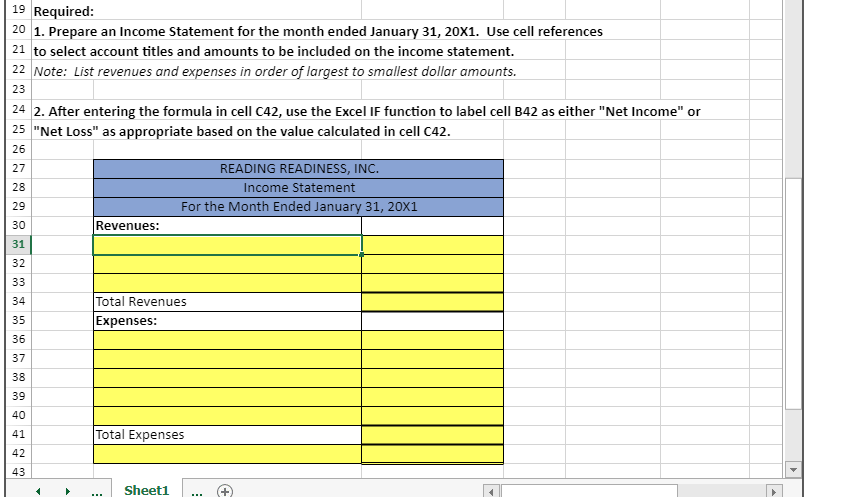Screen dimensions: 848x497
Task: Add a new sheet with the plus icon
Action: point(224,491)
